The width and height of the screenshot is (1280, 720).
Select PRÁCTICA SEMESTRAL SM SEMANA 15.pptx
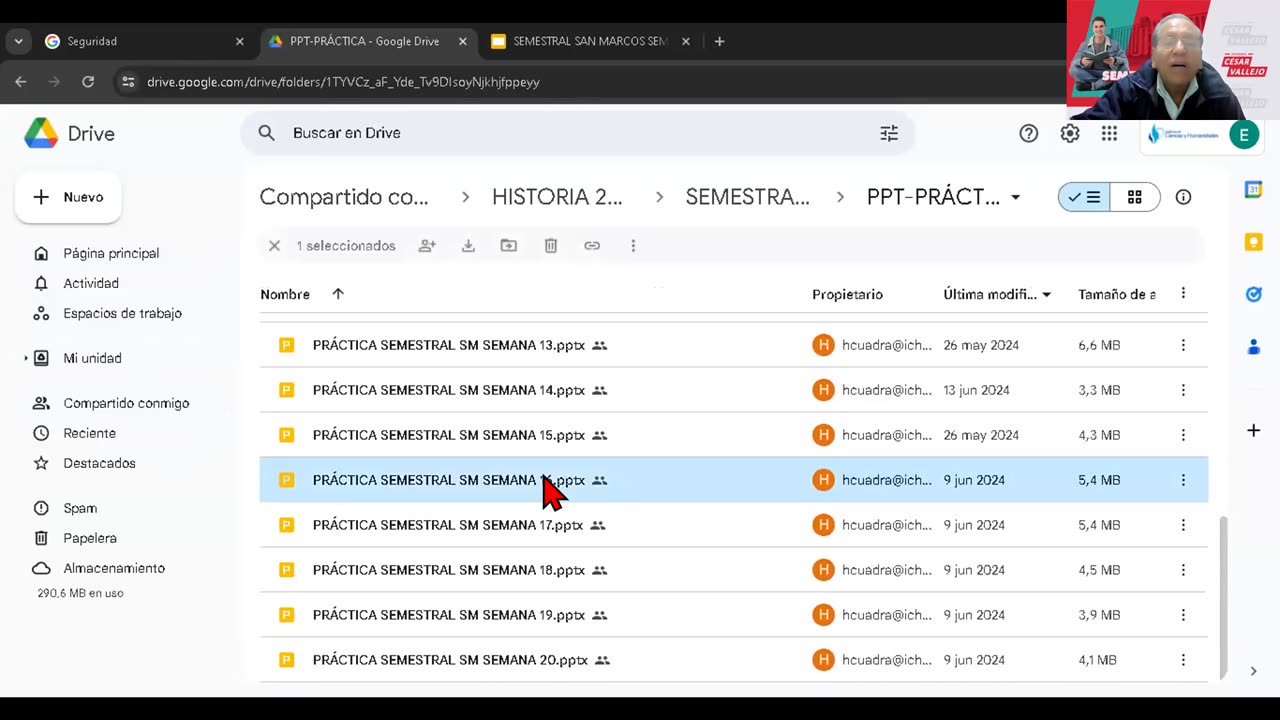pyautogui.click(x=734, y=435)
